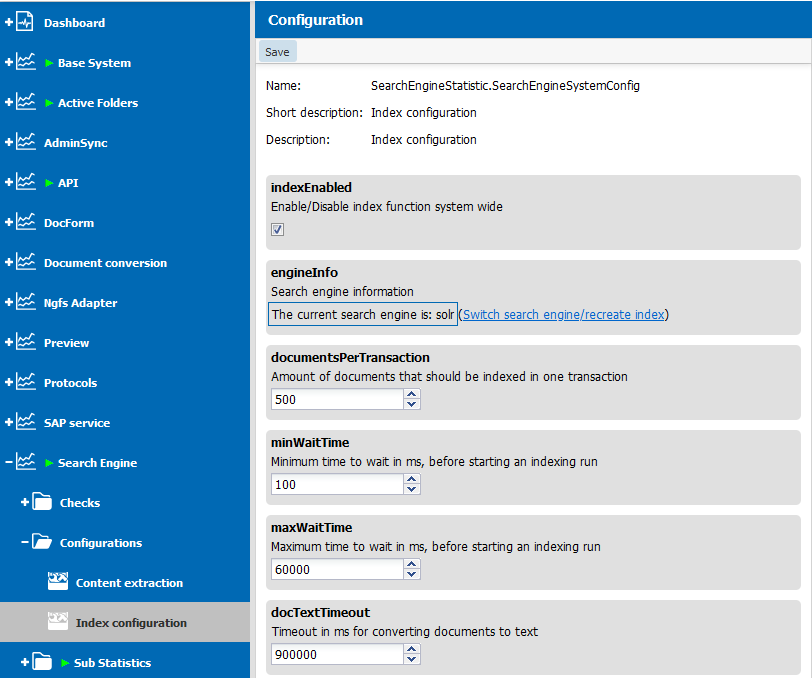Focus the maxWaitTime field showing 60000
This screenshot has width=812, height=678.
(337, 569)
